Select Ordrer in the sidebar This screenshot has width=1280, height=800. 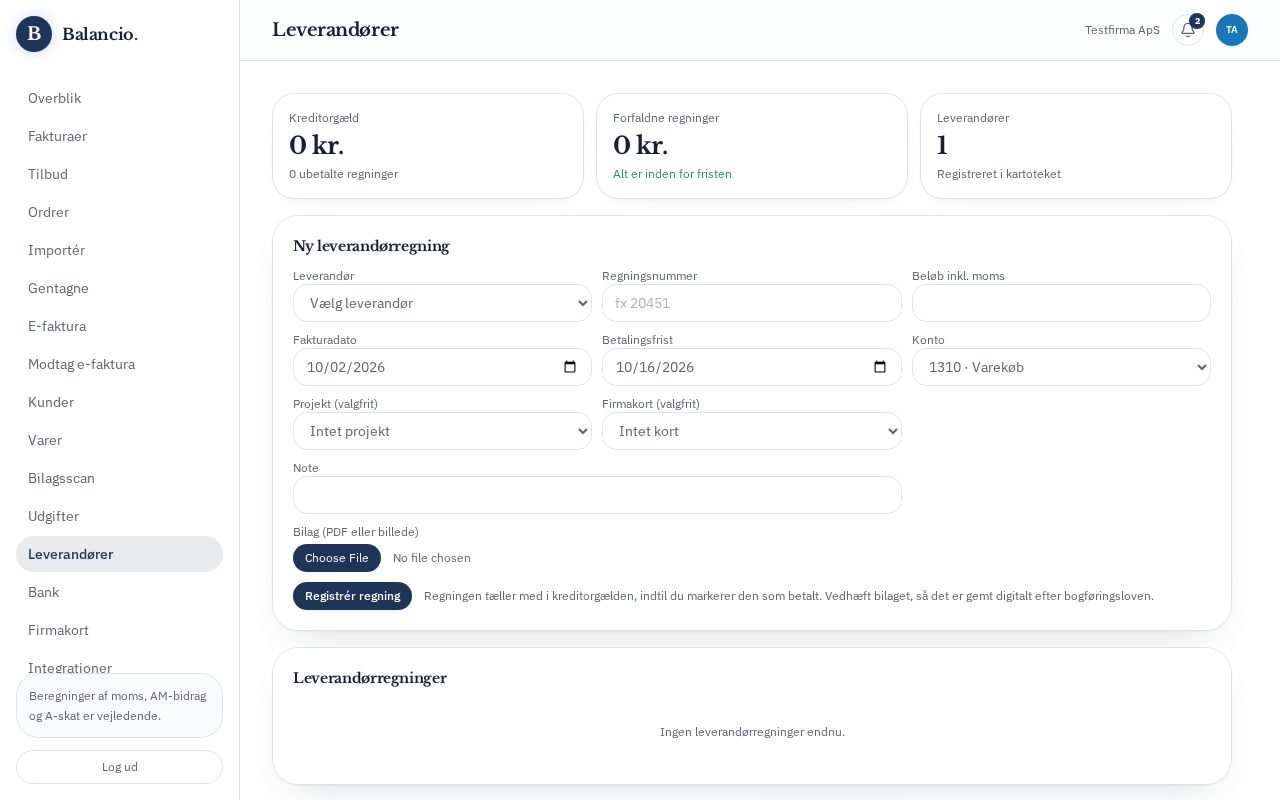point(119,212)
